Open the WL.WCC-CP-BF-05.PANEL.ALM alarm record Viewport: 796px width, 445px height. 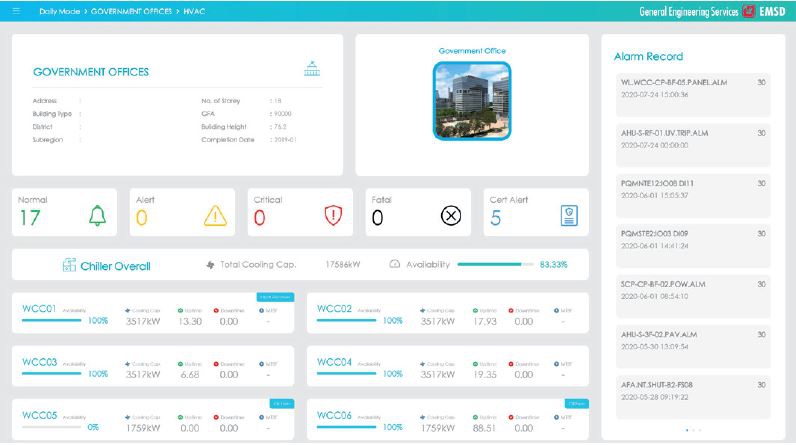pyautogui.click(x=693, y=94)
